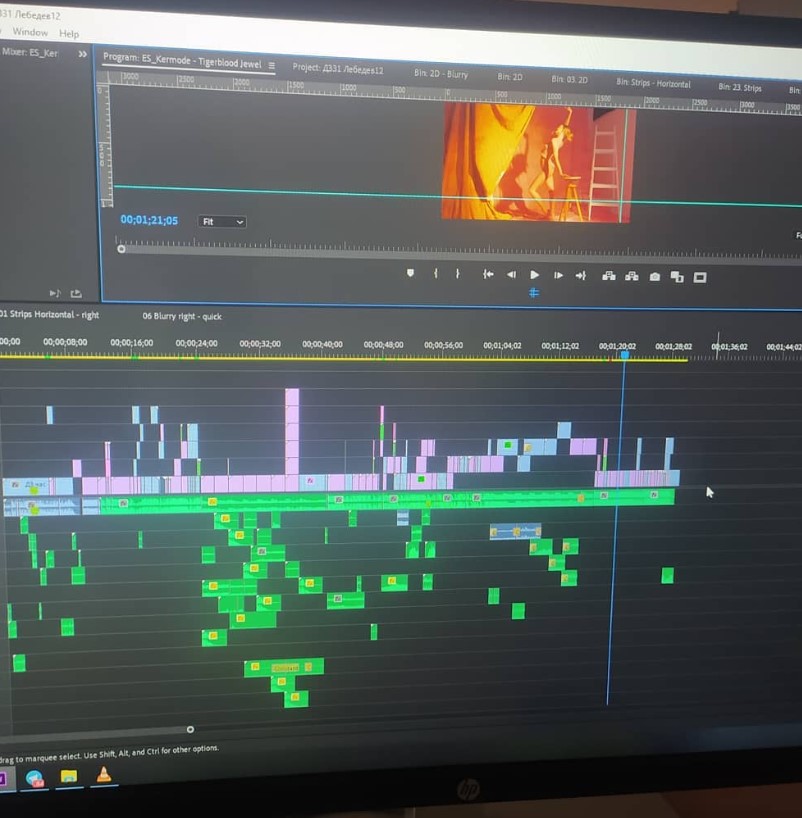802x818 pixels.
Task: Toggle the comparison view icon
Action: (677, 277)
